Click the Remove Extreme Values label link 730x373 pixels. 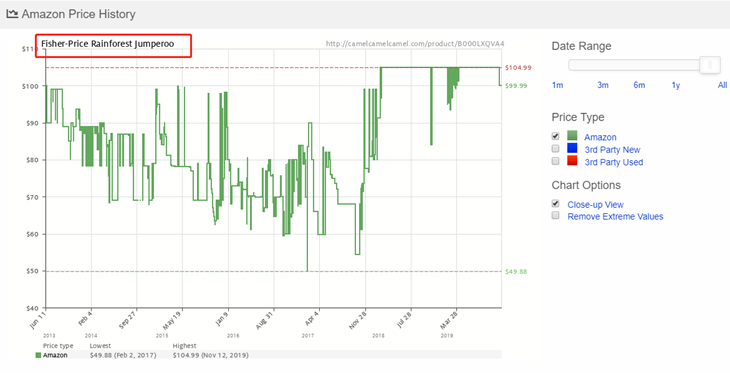point(615,217)
